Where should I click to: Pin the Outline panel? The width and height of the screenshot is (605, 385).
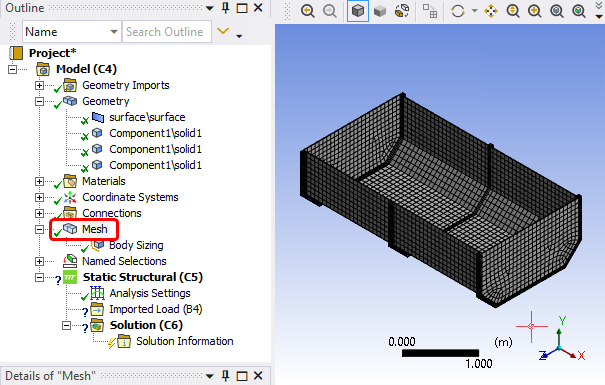(x=226, y=8)
